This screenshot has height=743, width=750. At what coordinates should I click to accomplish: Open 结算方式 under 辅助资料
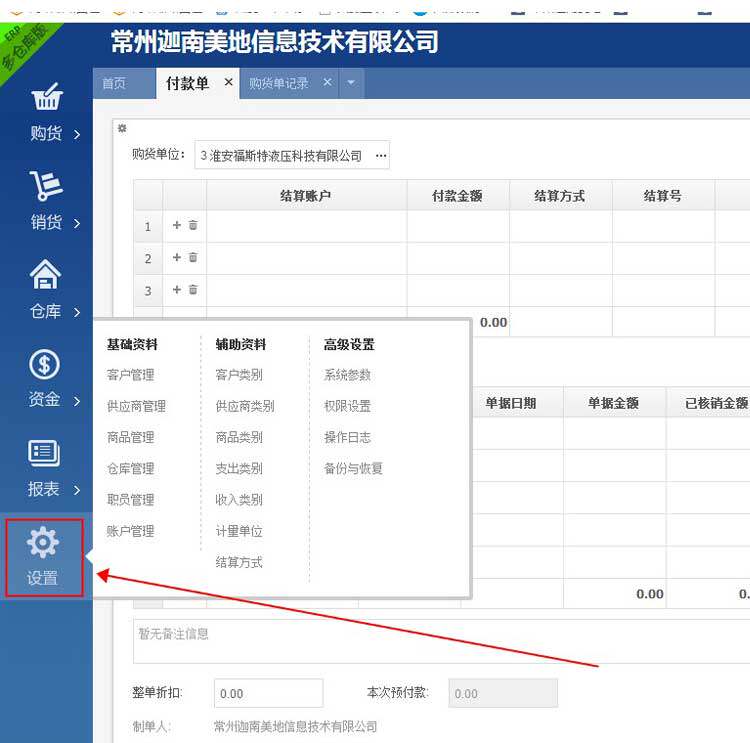coord(239,562)
